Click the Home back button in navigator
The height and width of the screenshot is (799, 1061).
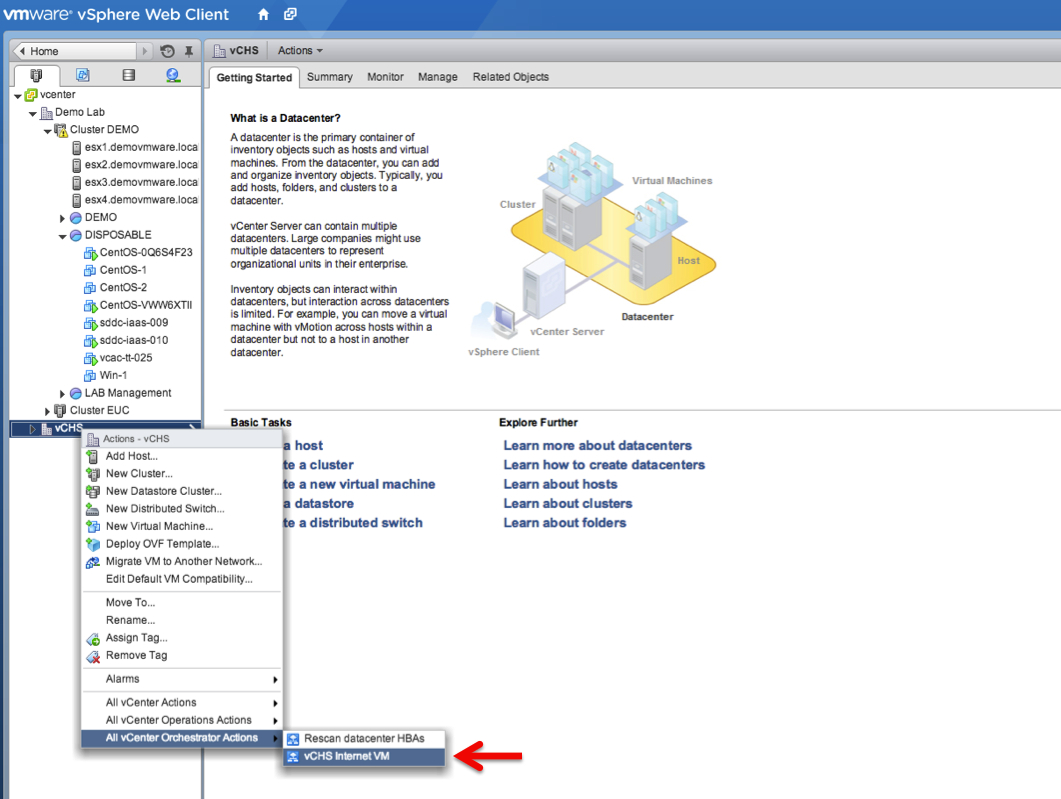75,51
